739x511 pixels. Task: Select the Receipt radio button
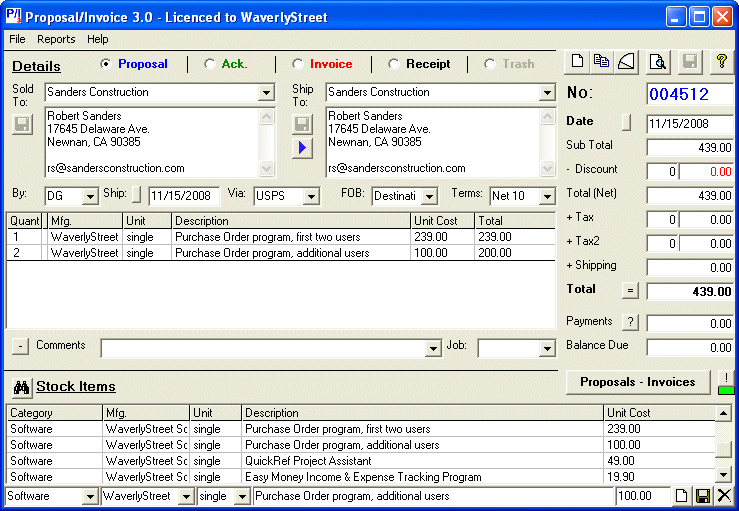coord(393,64)
